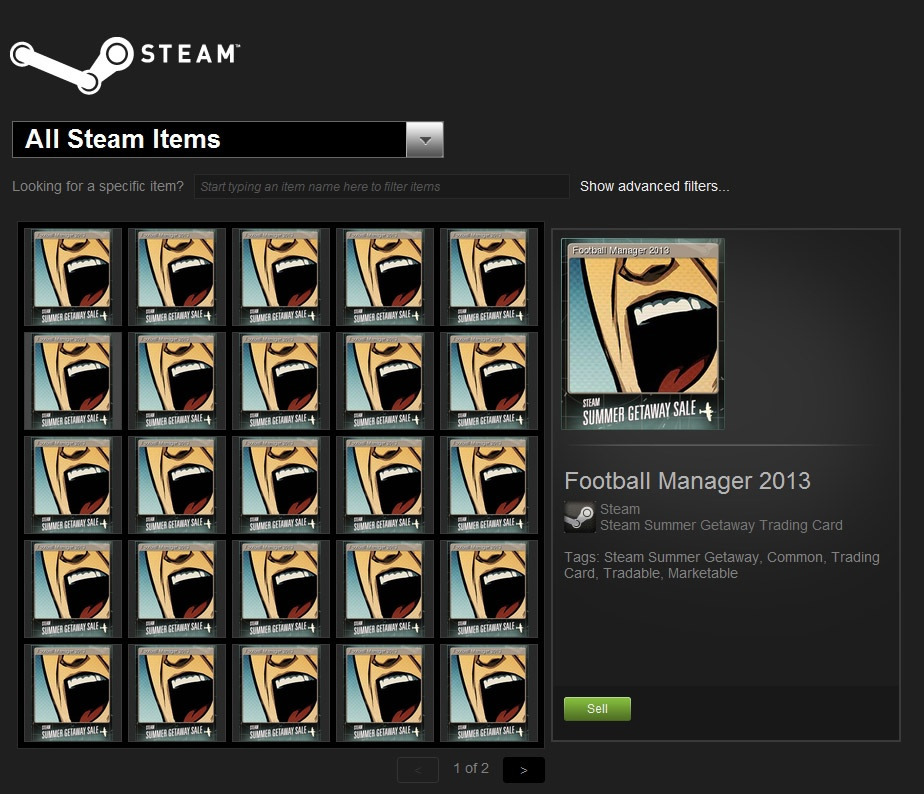Click the large Football Manager 2013 card preview

coord(643,334)
